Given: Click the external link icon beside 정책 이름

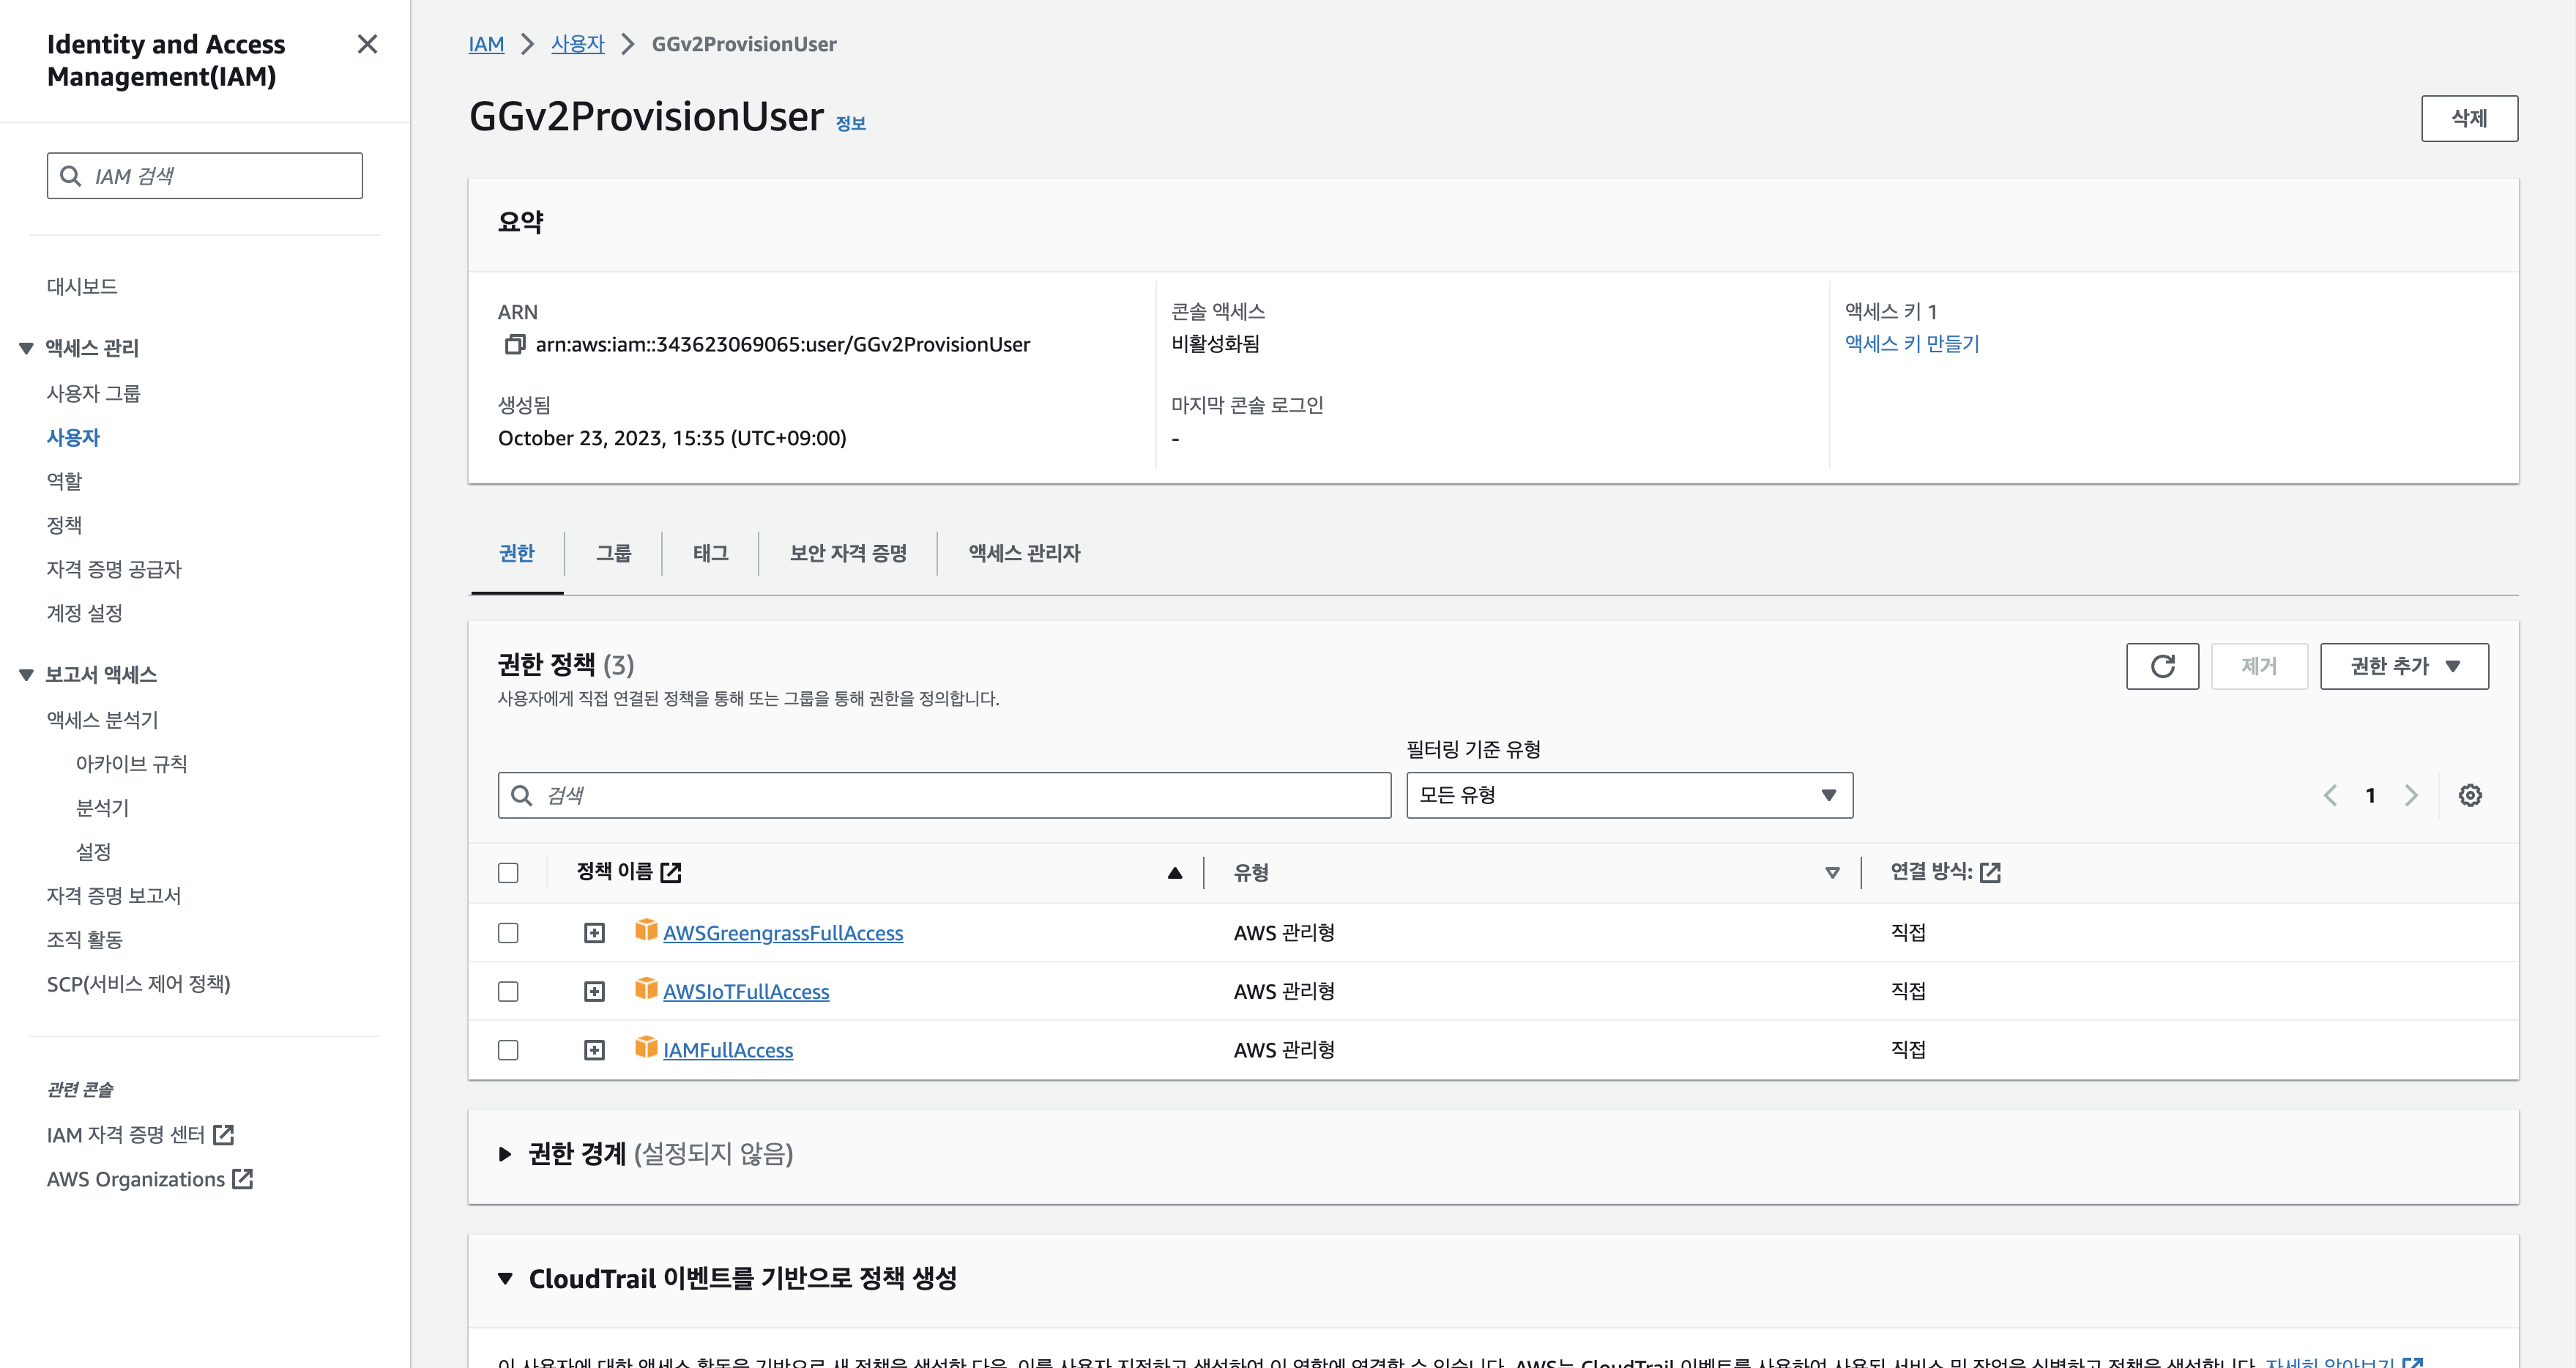Looking at the screenshot, I should [x=671, y=872].
